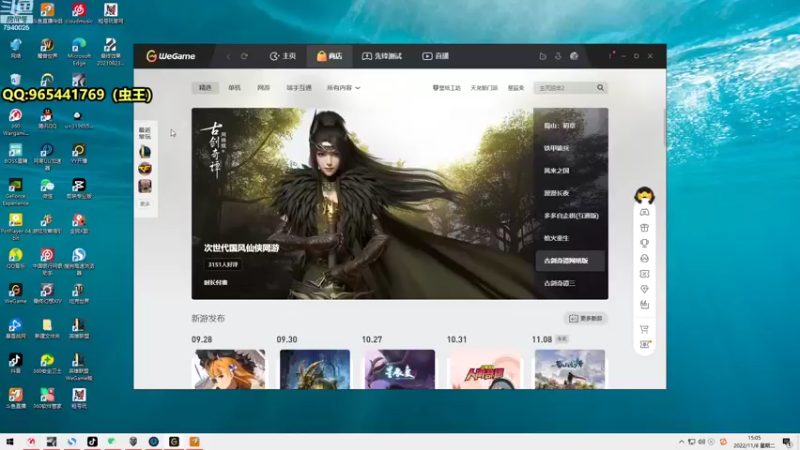Select the 精选 featured filter

[205, 88]
